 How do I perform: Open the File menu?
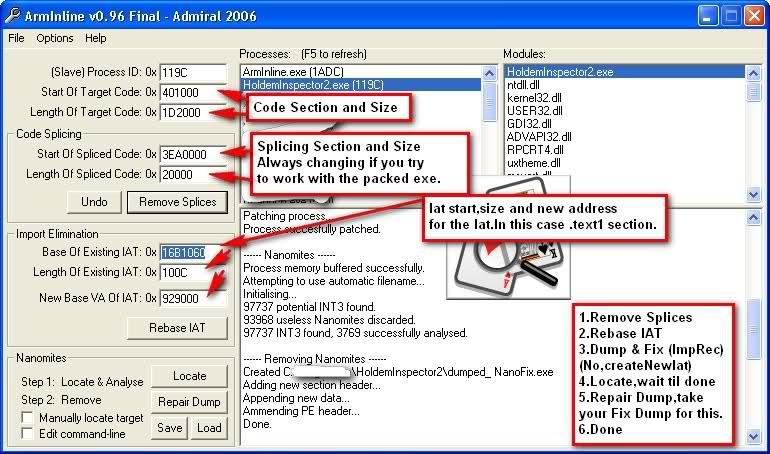(x=16, y=38)
